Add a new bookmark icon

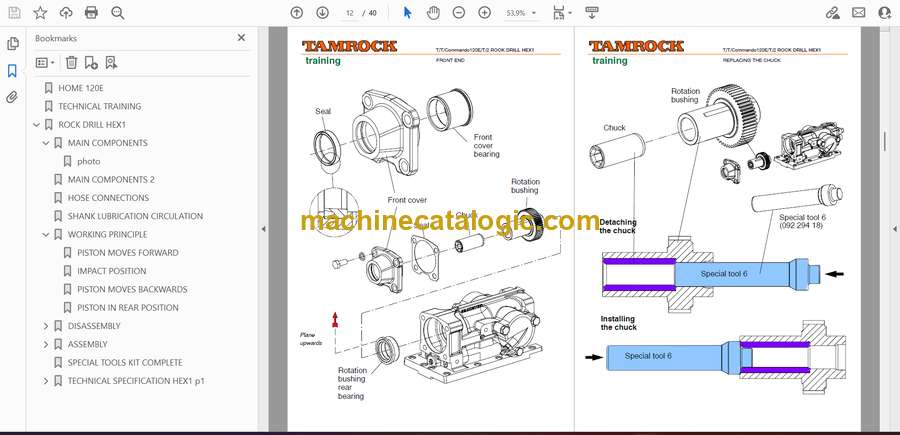(x=91, y=63)
